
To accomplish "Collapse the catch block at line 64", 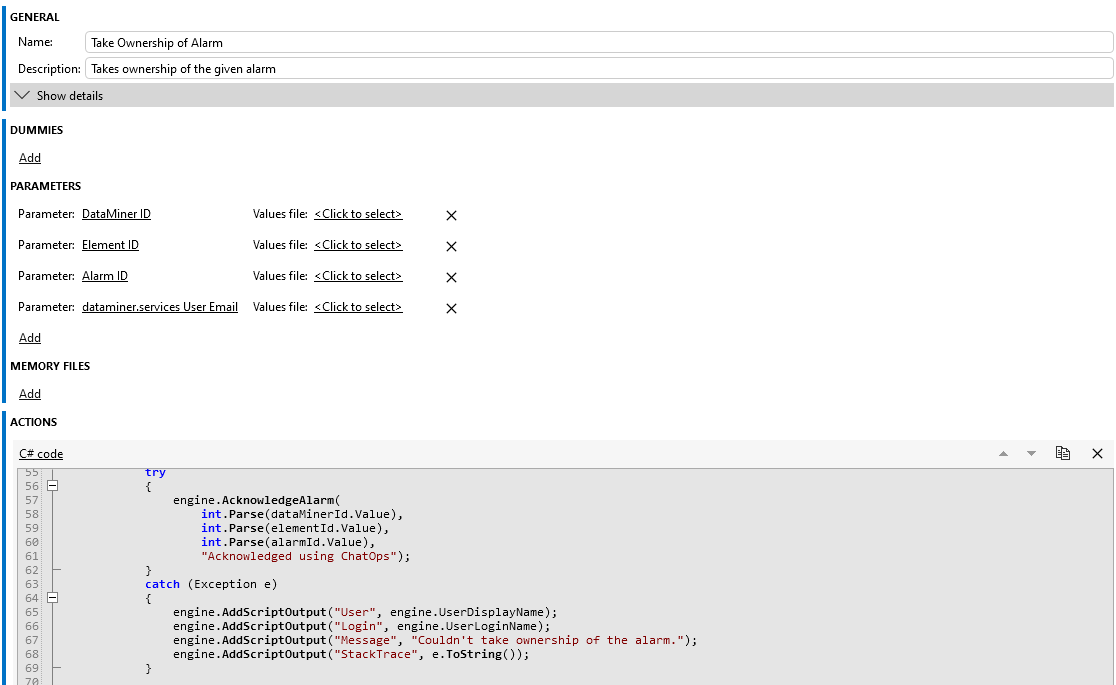I will pyautogui.click(x=53, y=597).
